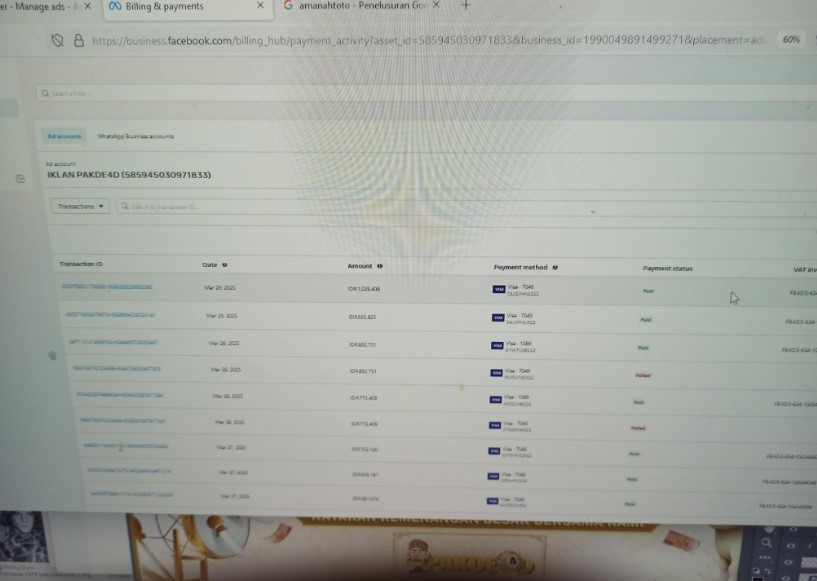Screen dimensions: 817x581
Task: Click the 60% zoom level indicator
Action: (791, 39)
